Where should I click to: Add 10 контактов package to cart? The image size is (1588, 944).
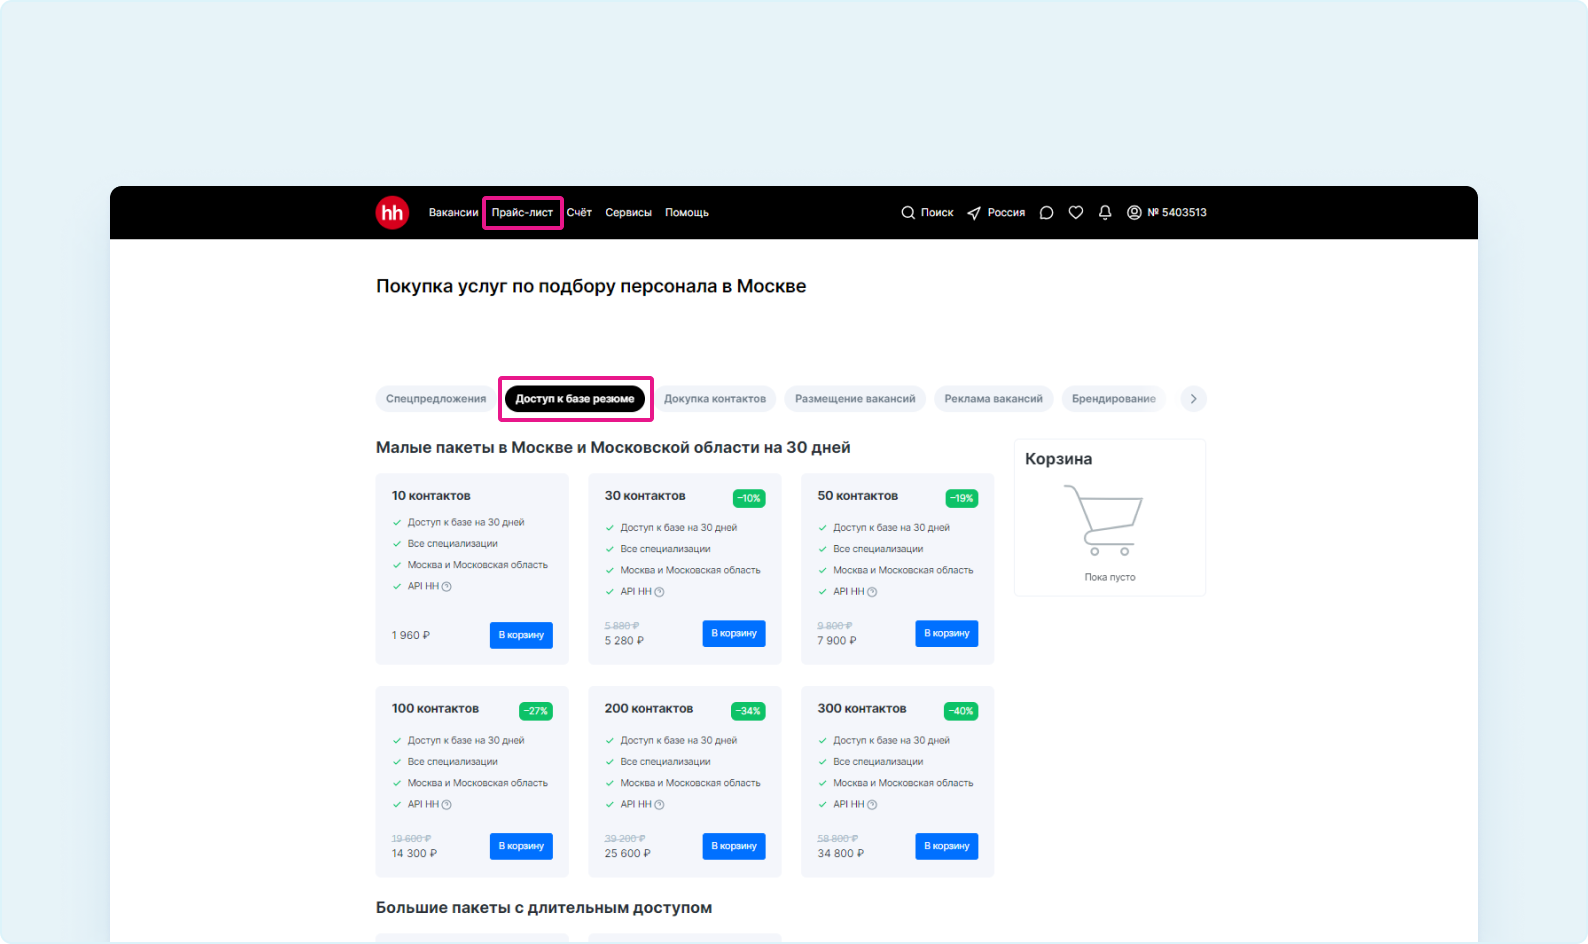coord(521,635)
